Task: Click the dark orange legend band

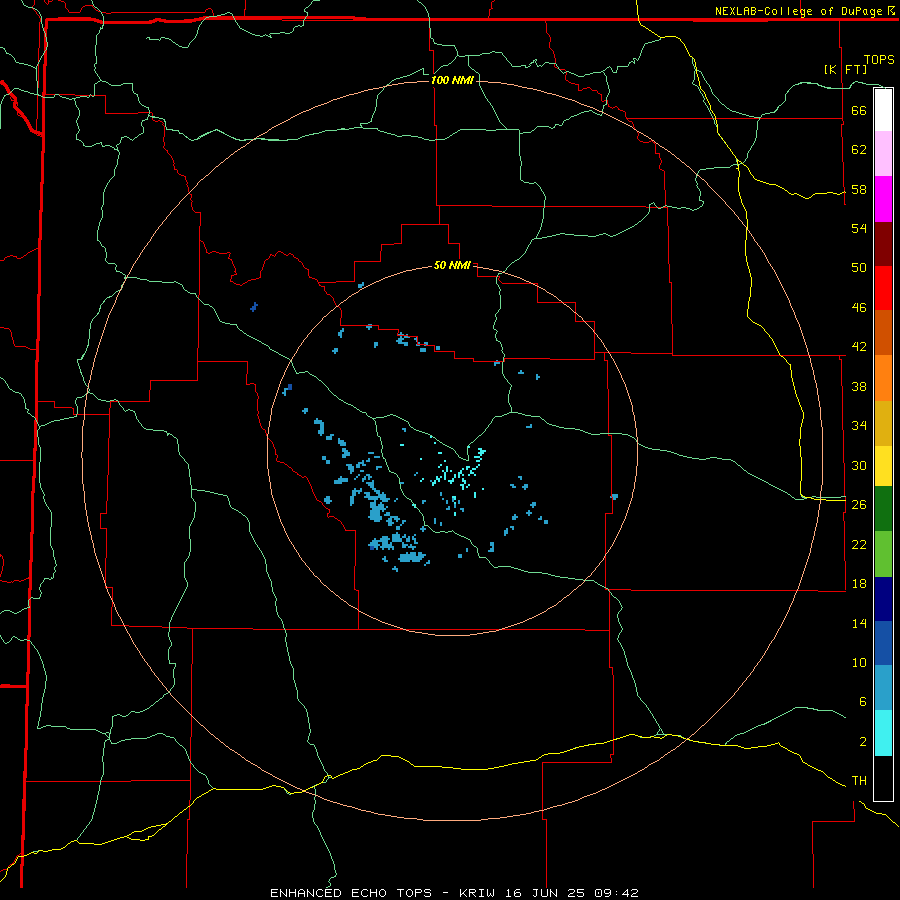Action: pyautogui.click(x=883, y=332)
